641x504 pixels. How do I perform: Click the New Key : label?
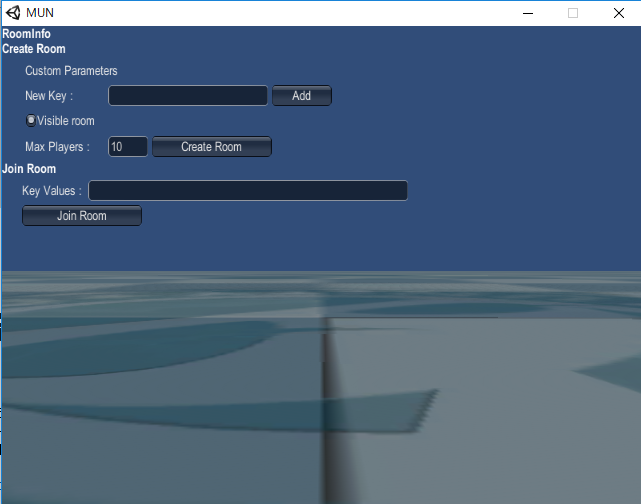coord(49,96)
